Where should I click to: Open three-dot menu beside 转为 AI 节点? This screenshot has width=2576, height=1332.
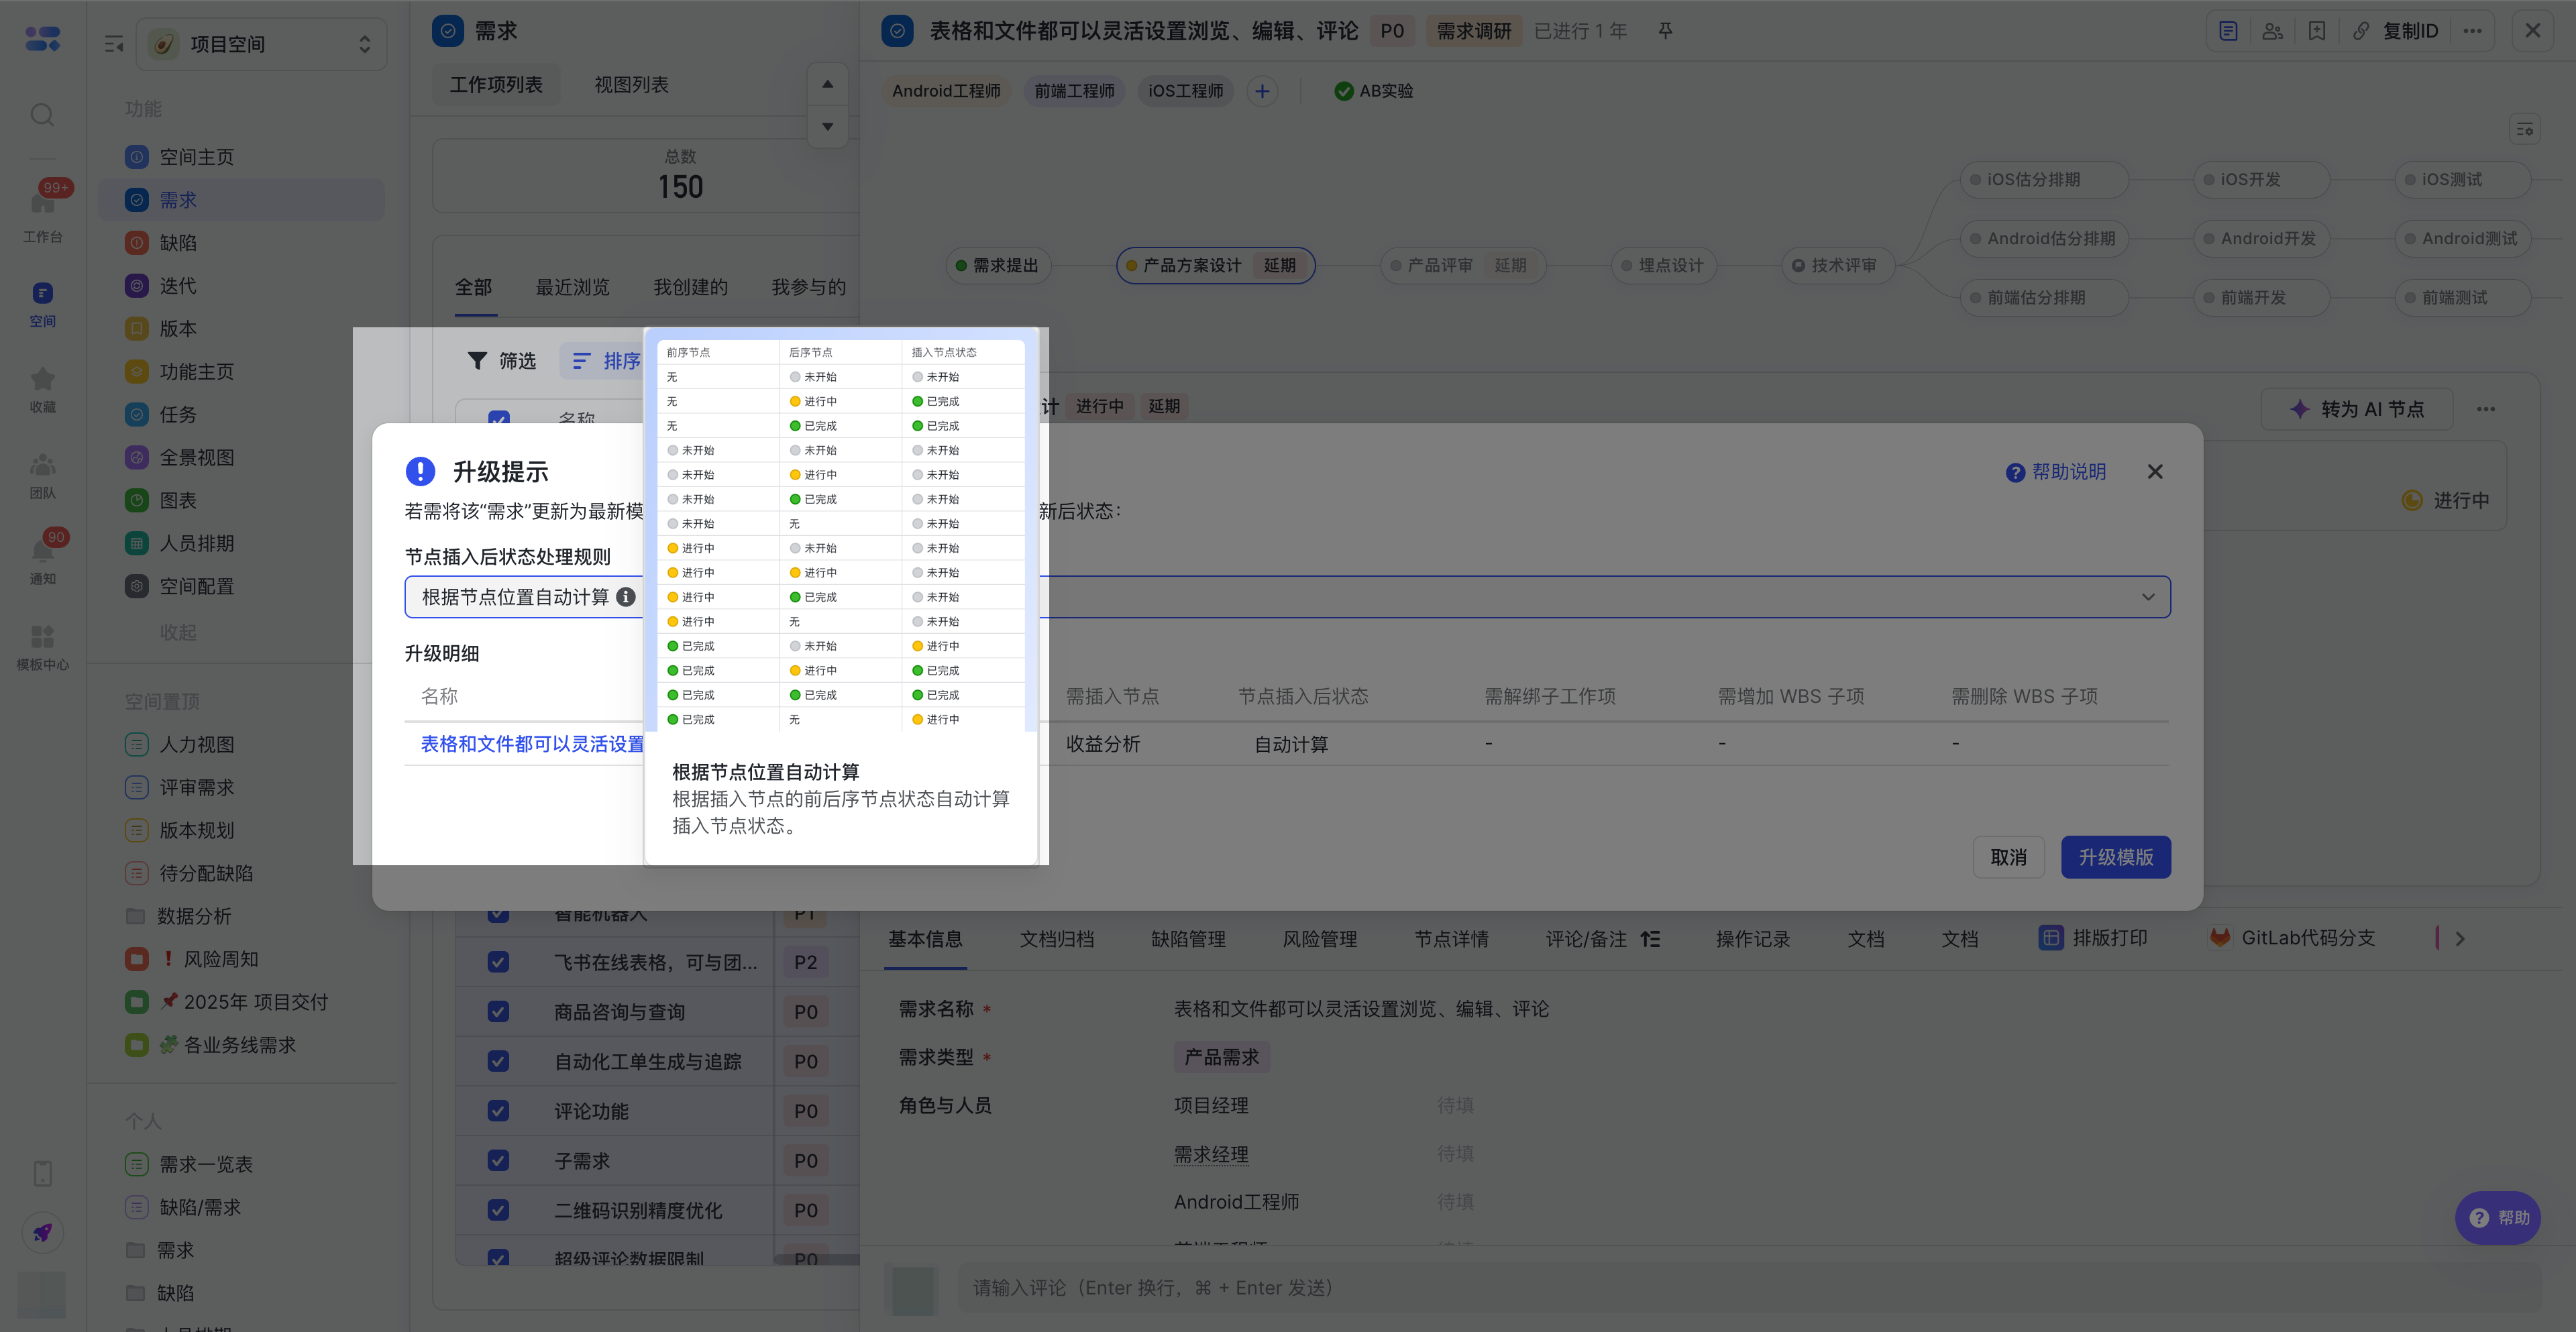click(2486, 409)
